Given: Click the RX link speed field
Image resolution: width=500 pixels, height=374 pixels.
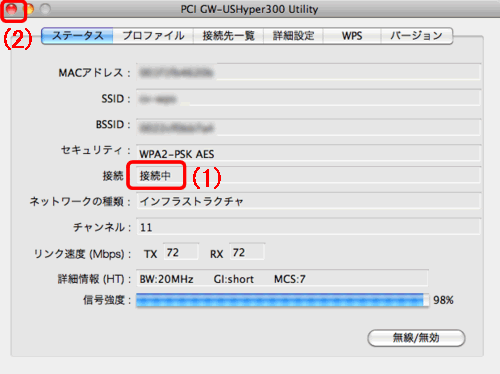Looking at the screenshot, I should pyautogui.click(x=247, y=252).
